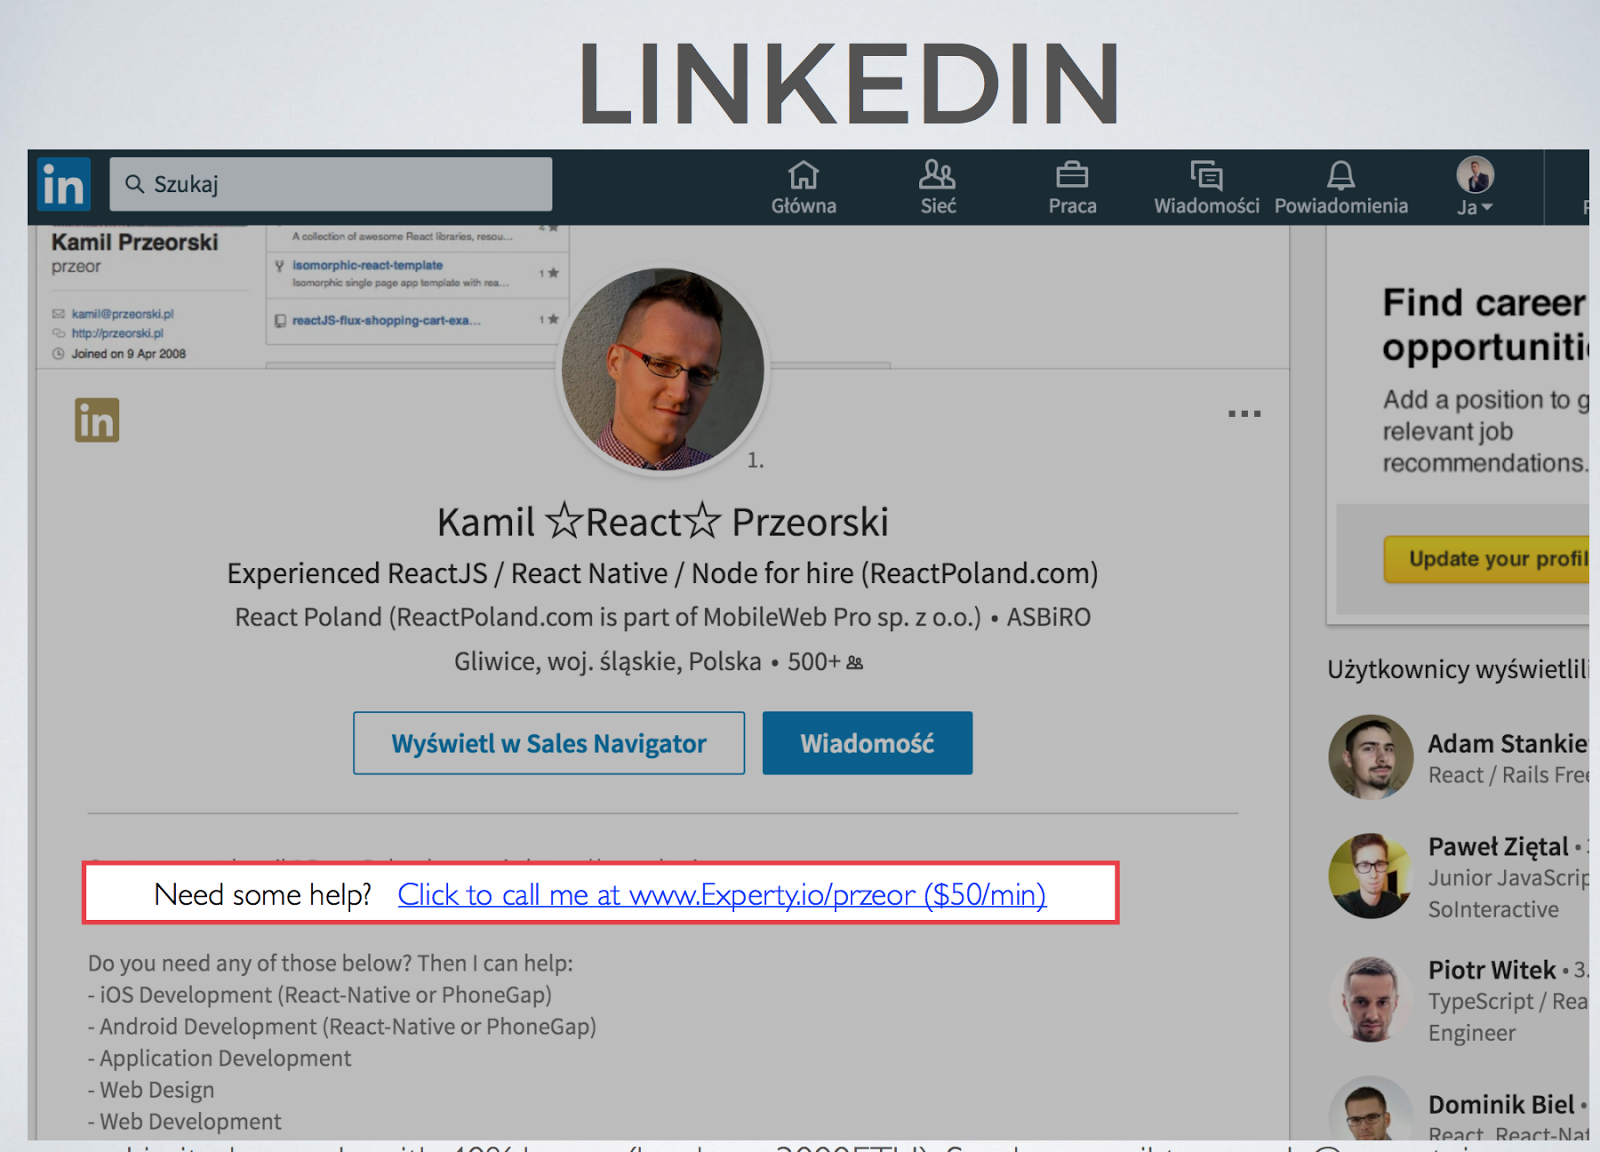
Task: Open Adam Stankiewicz's profile photo
Action: click(x=1370, y=757)
